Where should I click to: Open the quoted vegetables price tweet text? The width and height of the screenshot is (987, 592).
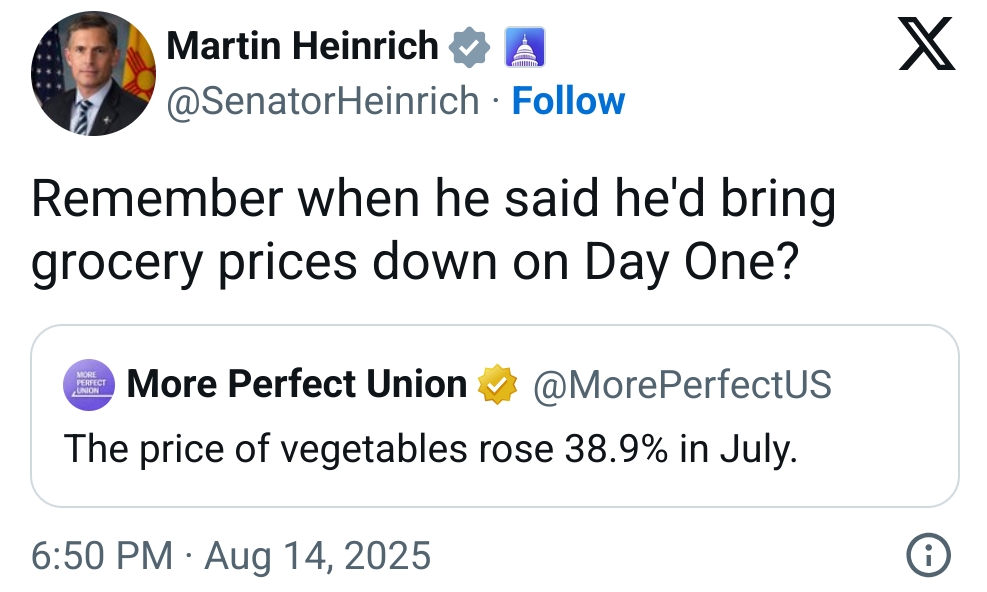(430, 448)
